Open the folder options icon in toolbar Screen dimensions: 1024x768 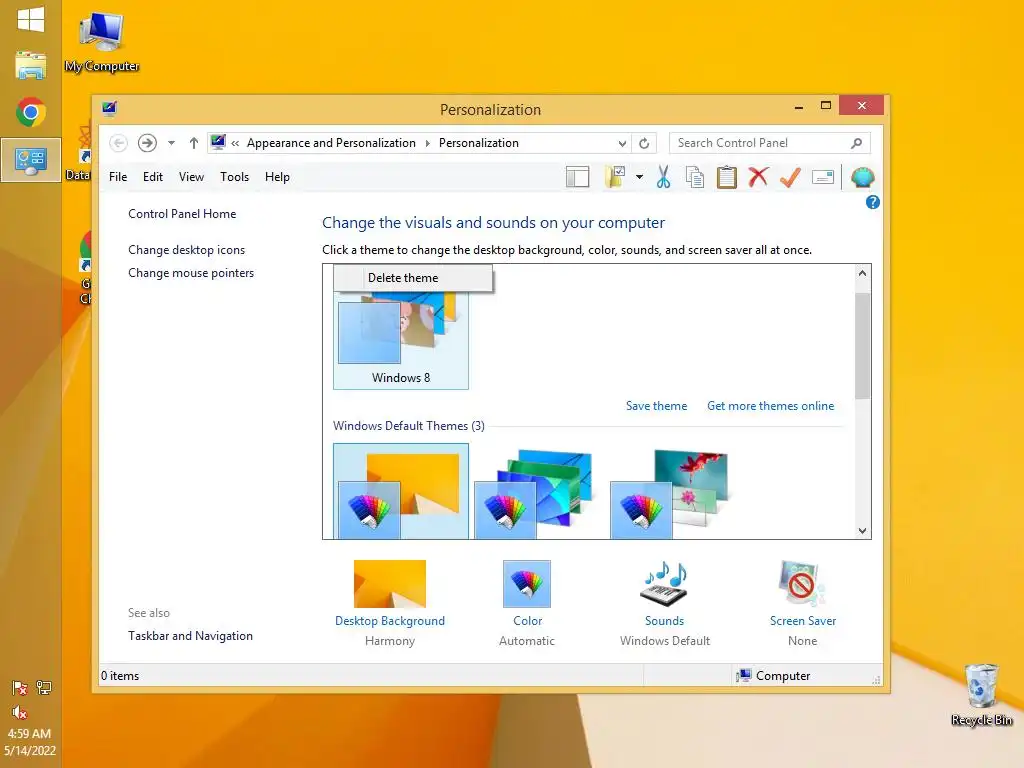pyautogui.click(x=615, y=177)
